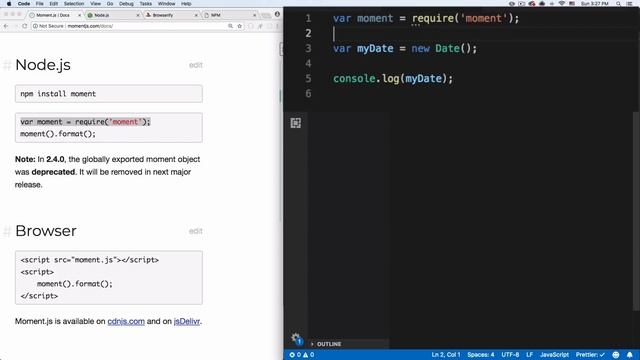Image resolution: width=640 pixels, height=360 pixels.
Task: Select language mode JavaScript
Action: coord(554,355)
